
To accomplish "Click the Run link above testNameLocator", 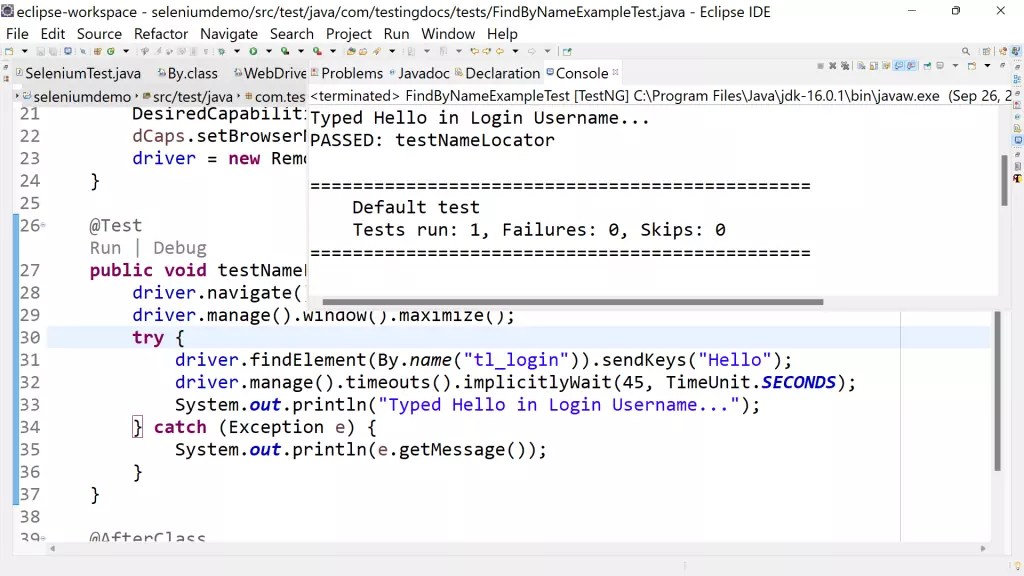I will point(105,247).
